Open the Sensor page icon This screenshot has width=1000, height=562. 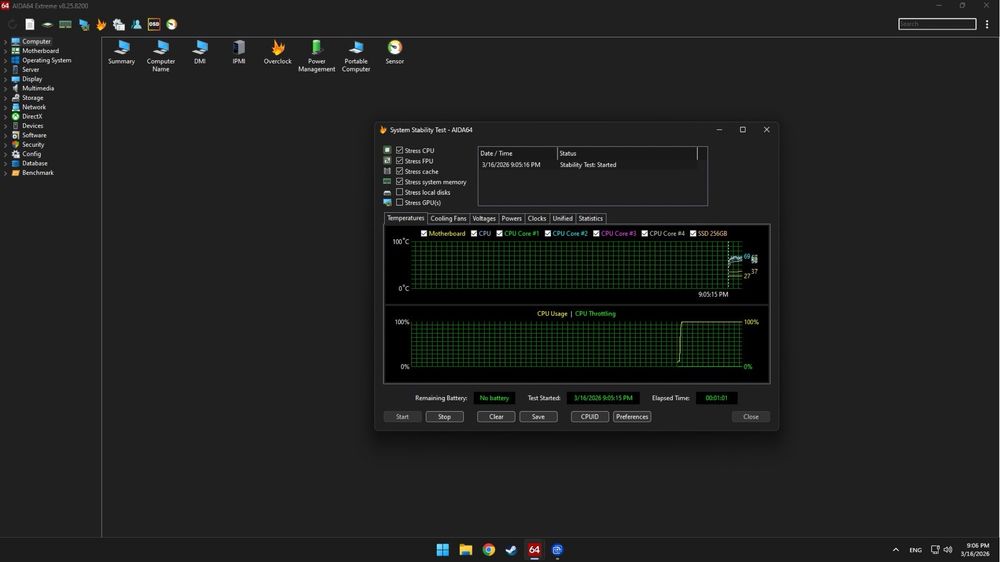(395, 52)
